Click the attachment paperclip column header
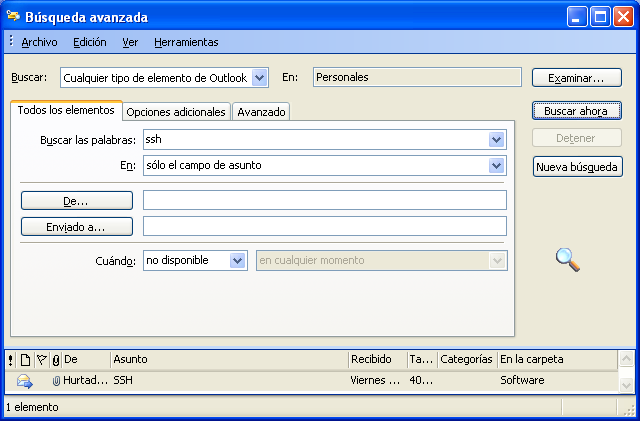640x421 pixels. coord(55,359)
